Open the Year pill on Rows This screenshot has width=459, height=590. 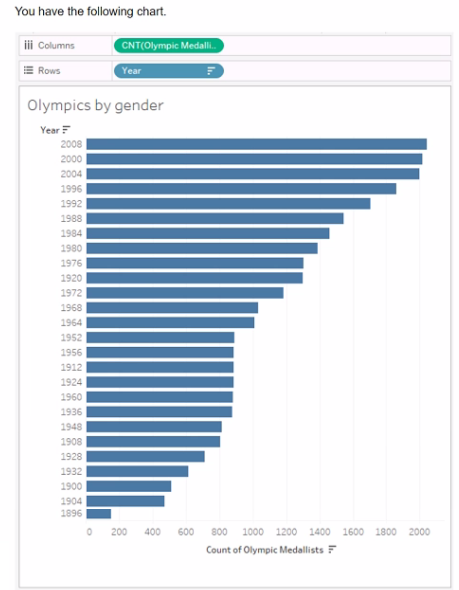click(169, 71)
